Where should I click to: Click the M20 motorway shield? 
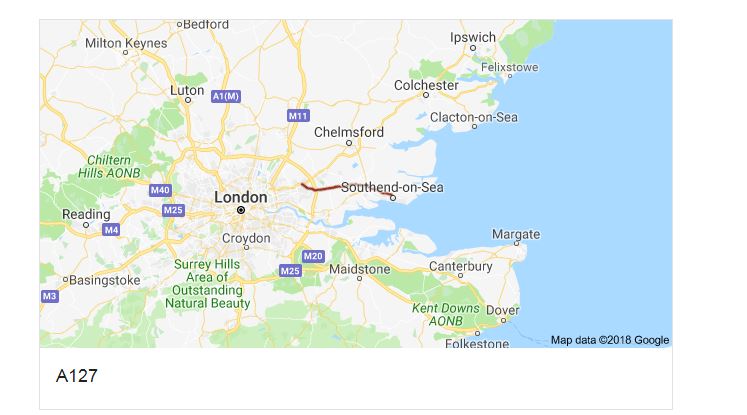(x=313, y=256)
